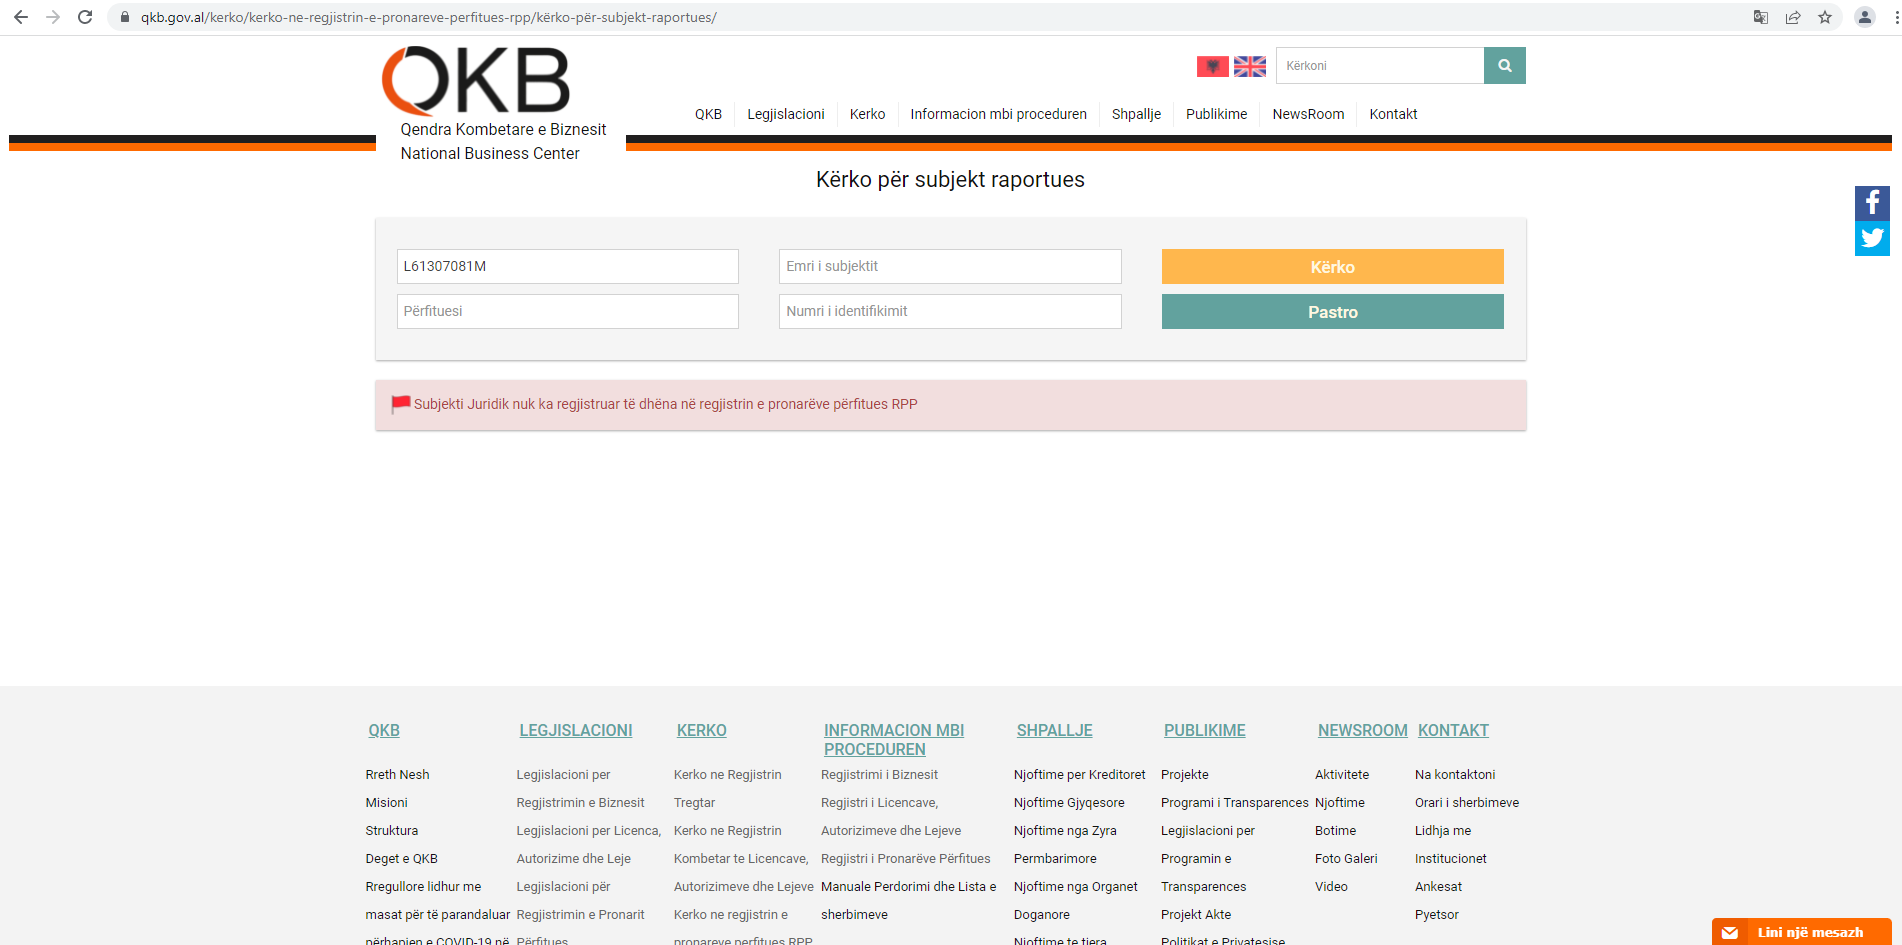Open the Publikime menu item
The width and height of the screenshot is (1902, 945).
(1216, 114)
